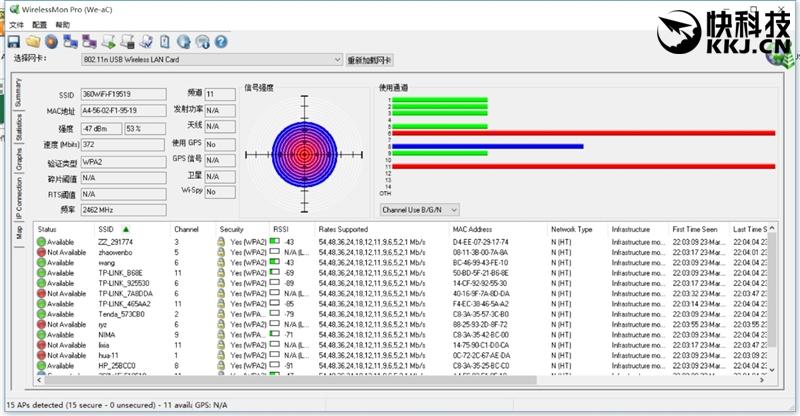
Task: Switch to the IP Connection side tab
Action: coord(18,198)
